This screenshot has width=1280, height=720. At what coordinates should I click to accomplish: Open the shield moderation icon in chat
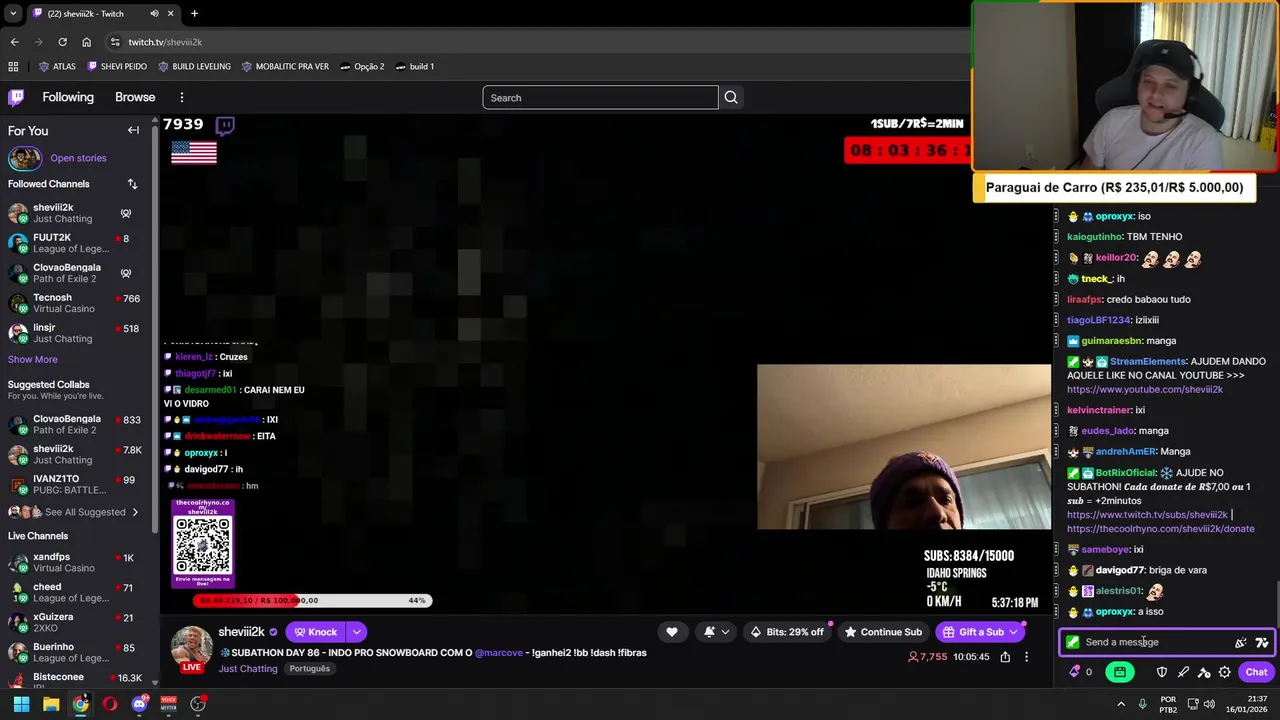point(1162,672)
